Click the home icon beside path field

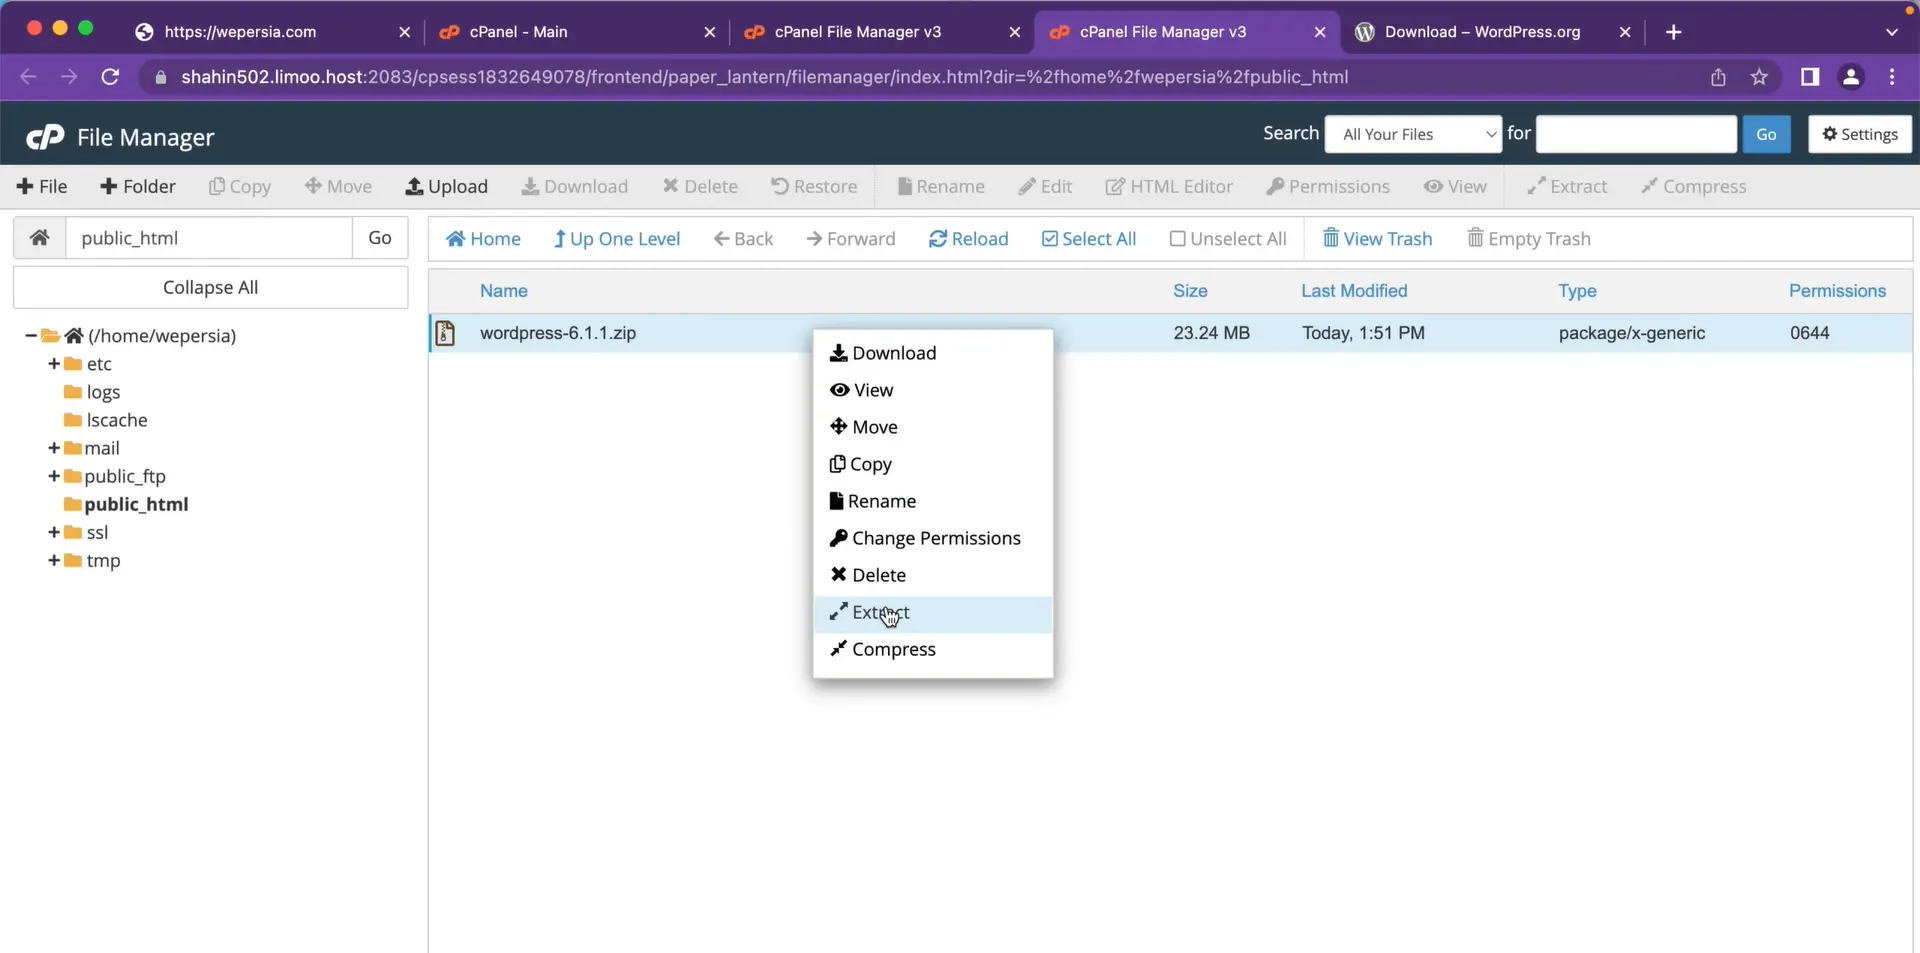pos(40,238)
